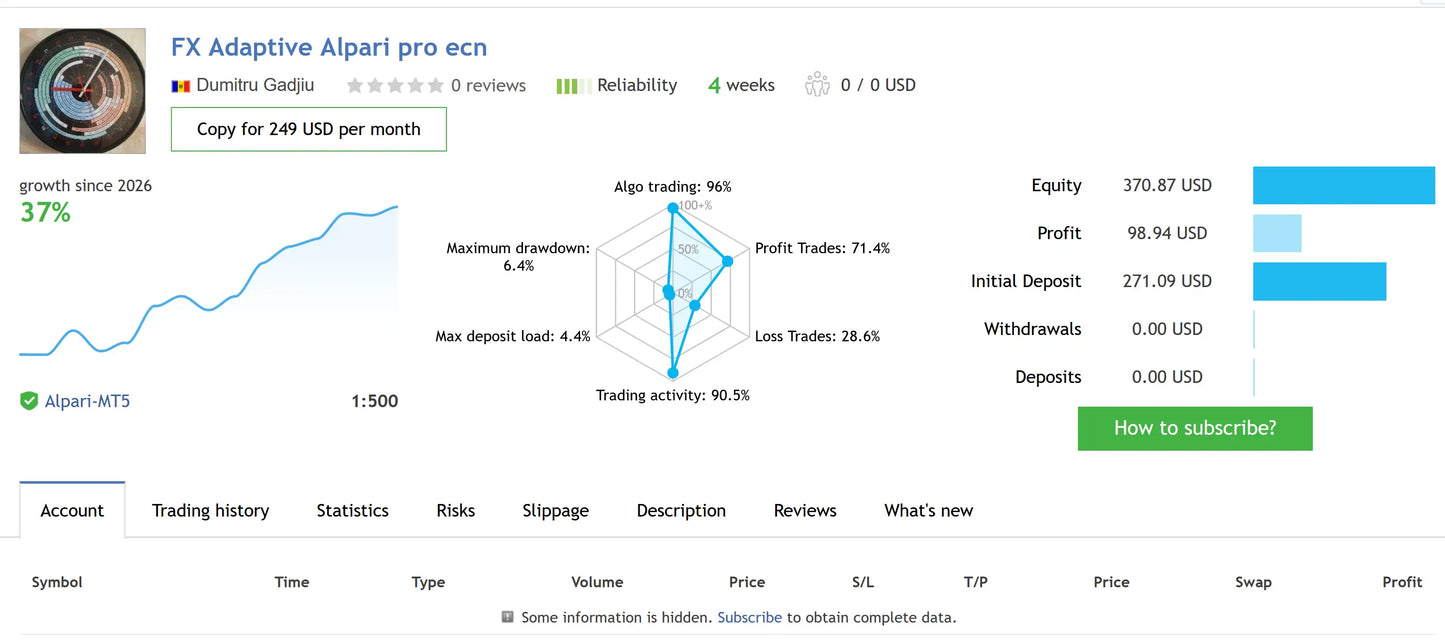1445x640 pixels.
Task: Click the Moldova flag icon beside Dumitru Gadjiu
Action: (181, 86)
